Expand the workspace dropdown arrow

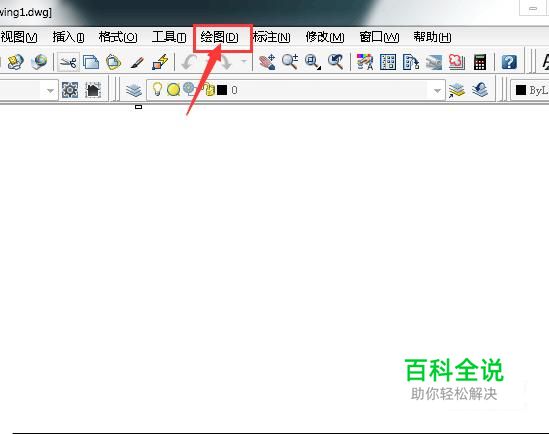[50, 91]
